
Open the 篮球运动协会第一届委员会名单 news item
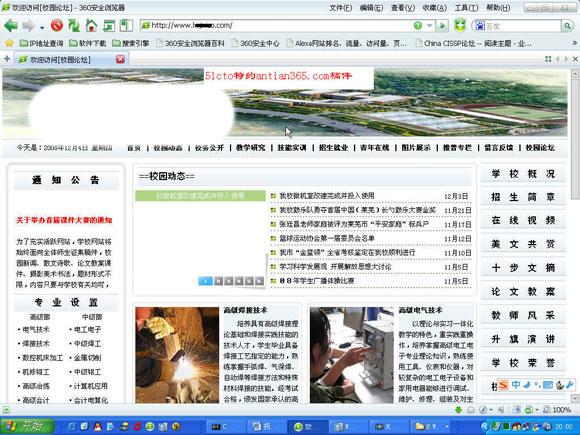coord(327,239)
